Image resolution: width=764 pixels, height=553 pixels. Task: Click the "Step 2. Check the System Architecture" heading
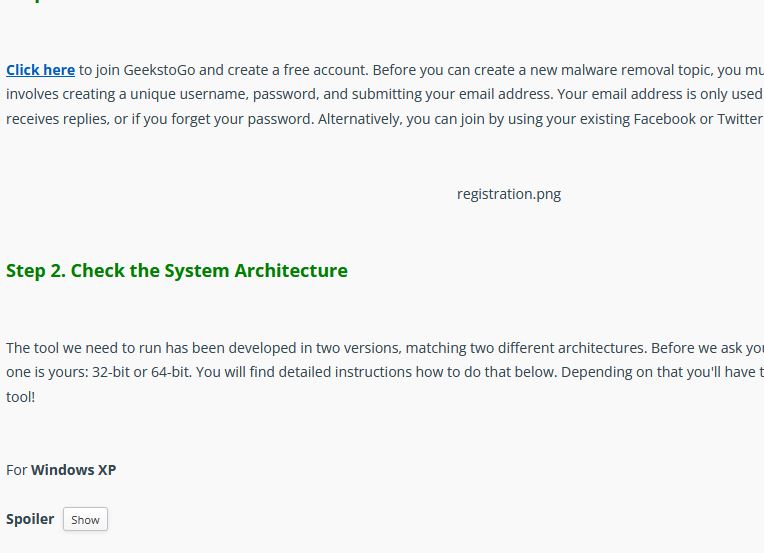[177, 270]
